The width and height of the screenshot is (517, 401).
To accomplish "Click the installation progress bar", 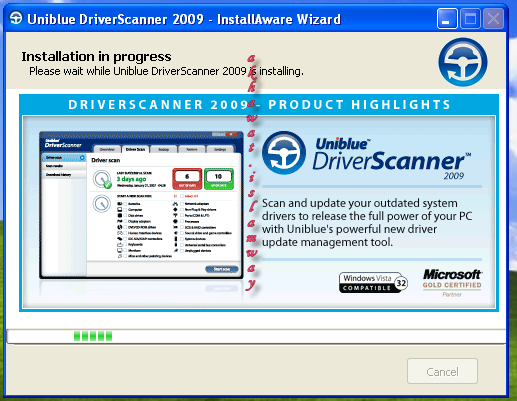I will (256, 336).
